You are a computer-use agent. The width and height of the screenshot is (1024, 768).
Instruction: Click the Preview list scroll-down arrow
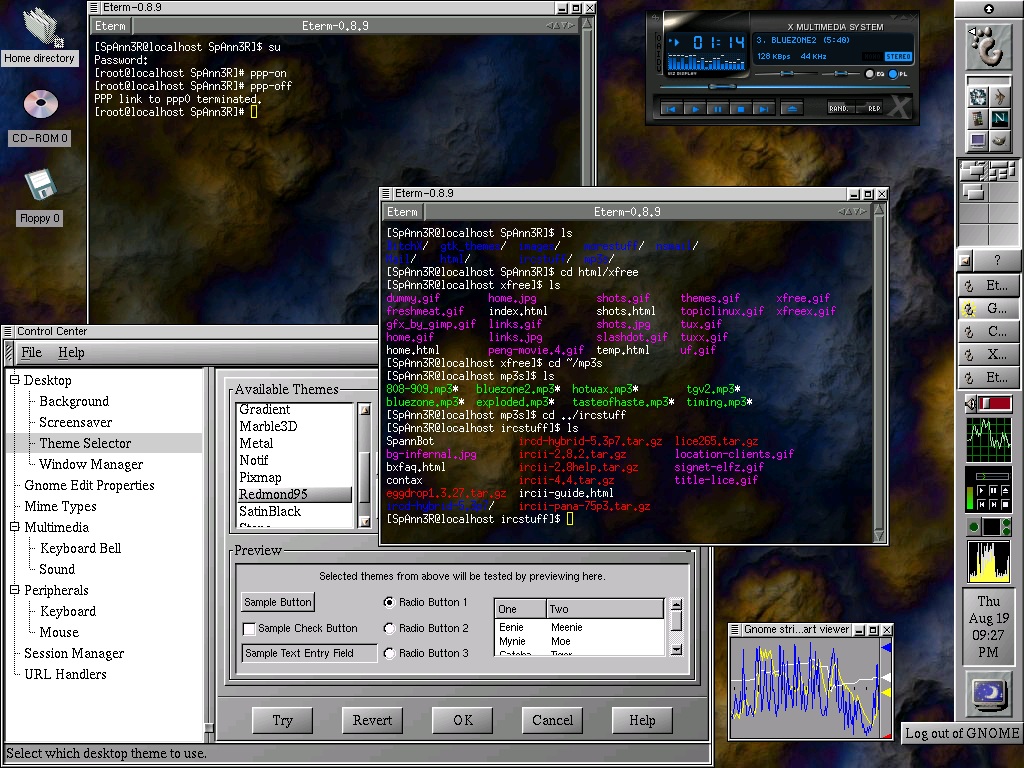tap(677, 650)
